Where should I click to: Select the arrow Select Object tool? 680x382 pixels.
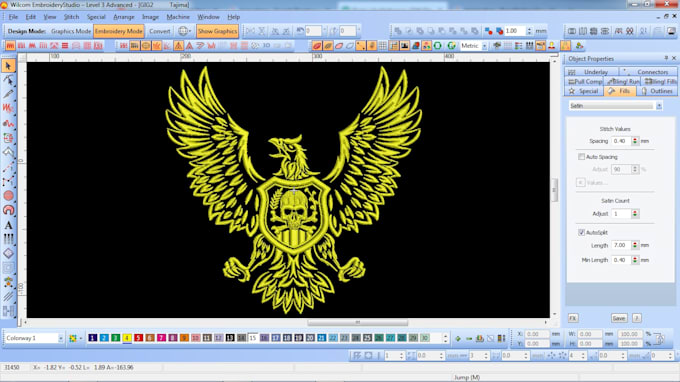pos(8,66)
